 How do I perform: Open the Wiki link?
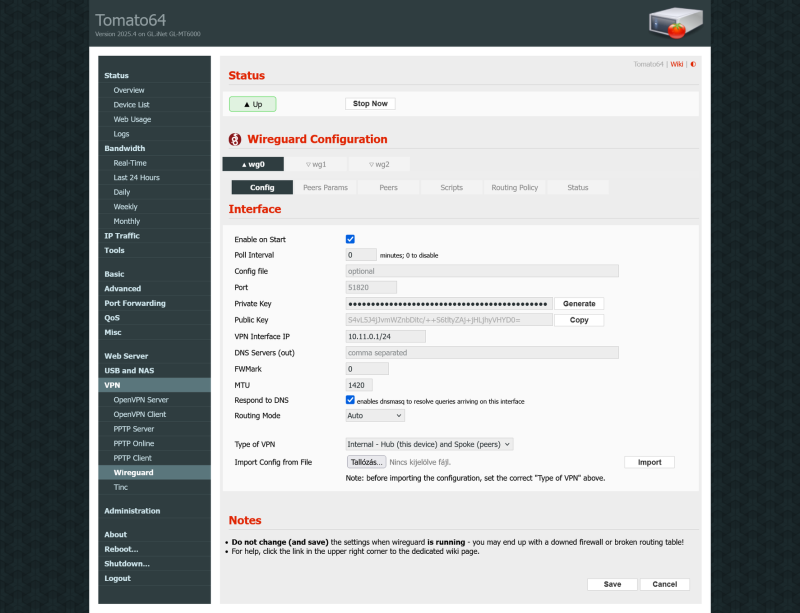tap(677, 64)
